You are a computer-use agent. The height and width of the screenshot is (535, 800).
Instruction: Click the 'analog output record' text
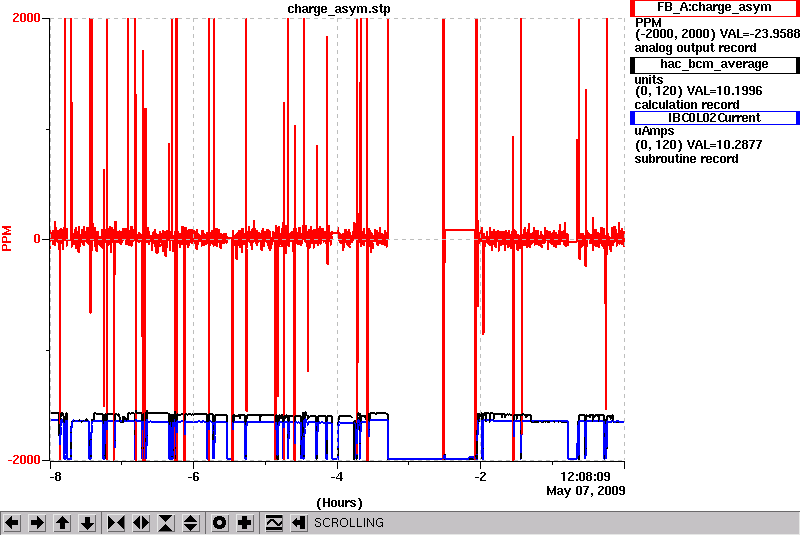pos(695,48)
